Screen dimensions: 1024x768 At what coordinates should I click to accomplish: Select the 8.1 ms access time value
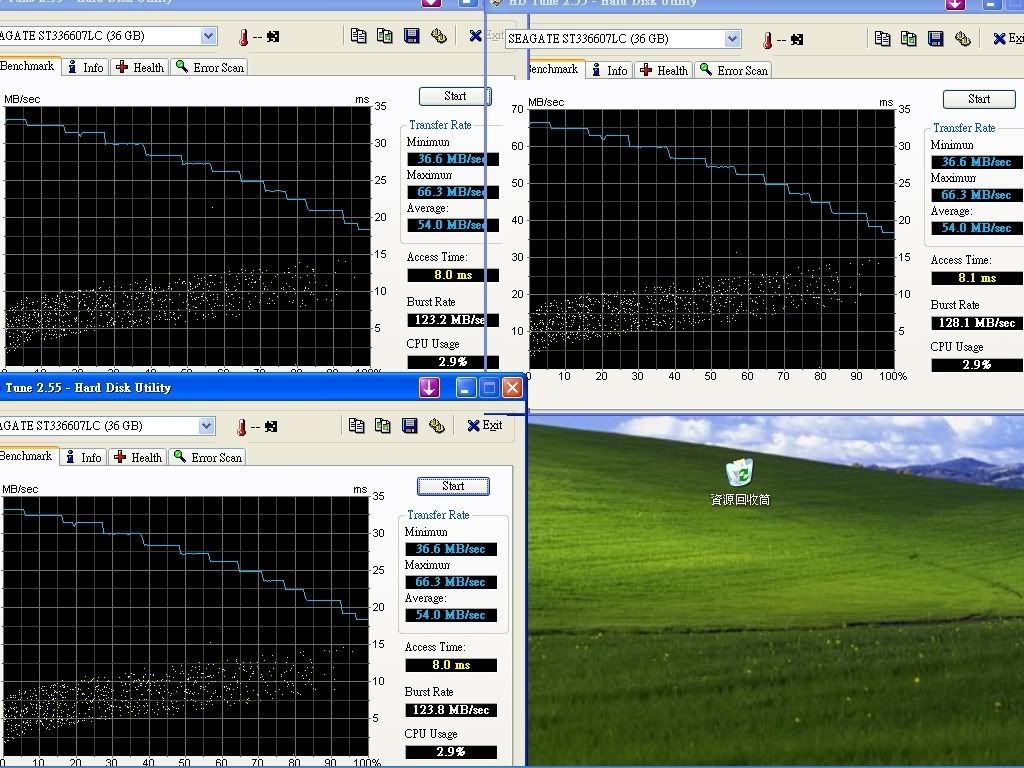[x=977, y=278]
